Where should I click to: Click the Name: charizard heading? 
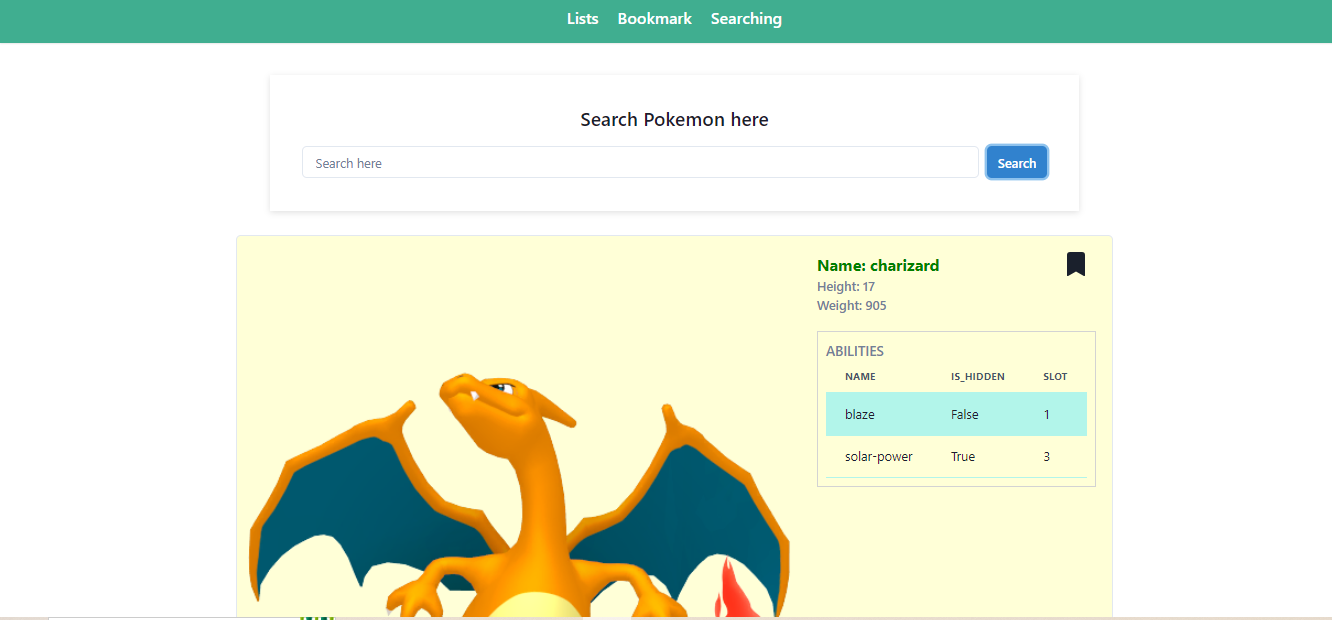click(877, 265)
